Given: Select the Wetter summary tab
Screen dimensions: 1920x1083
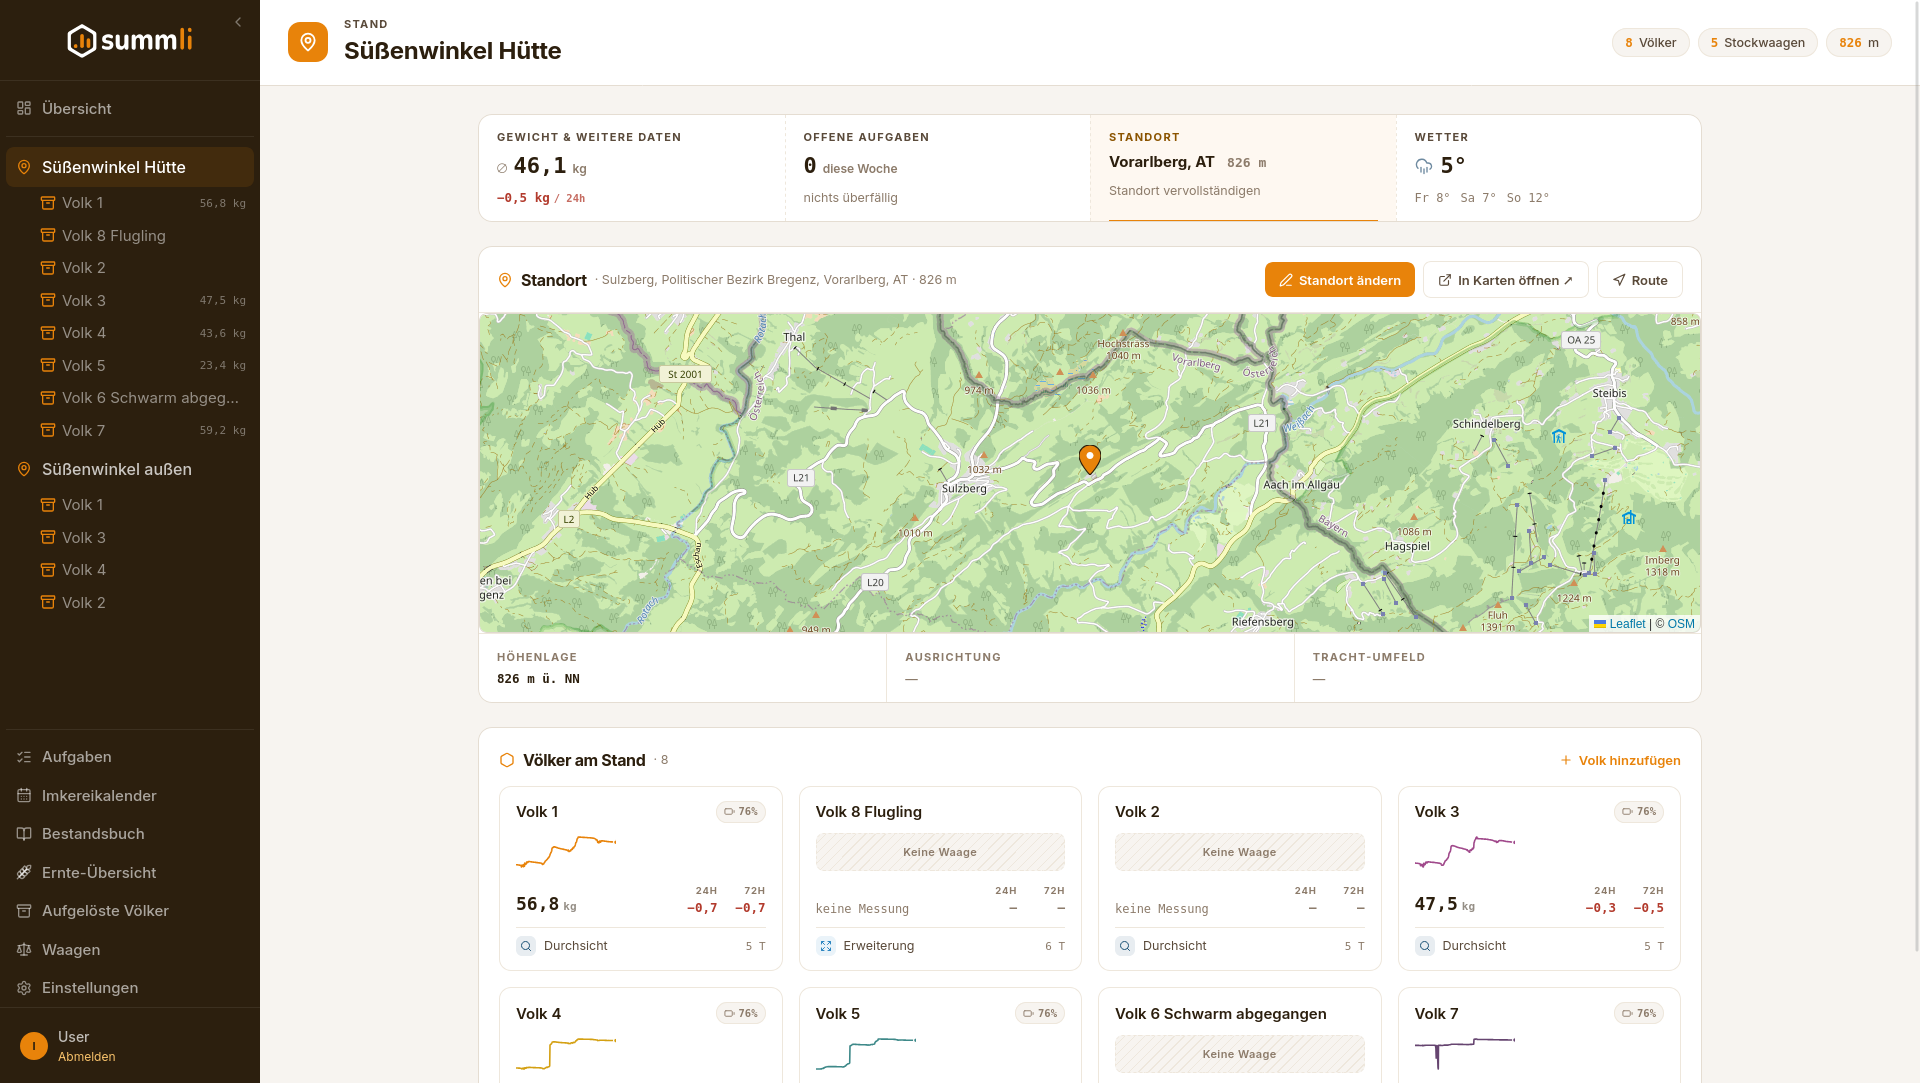Looking at the screenshot, I should [1548, 168].
